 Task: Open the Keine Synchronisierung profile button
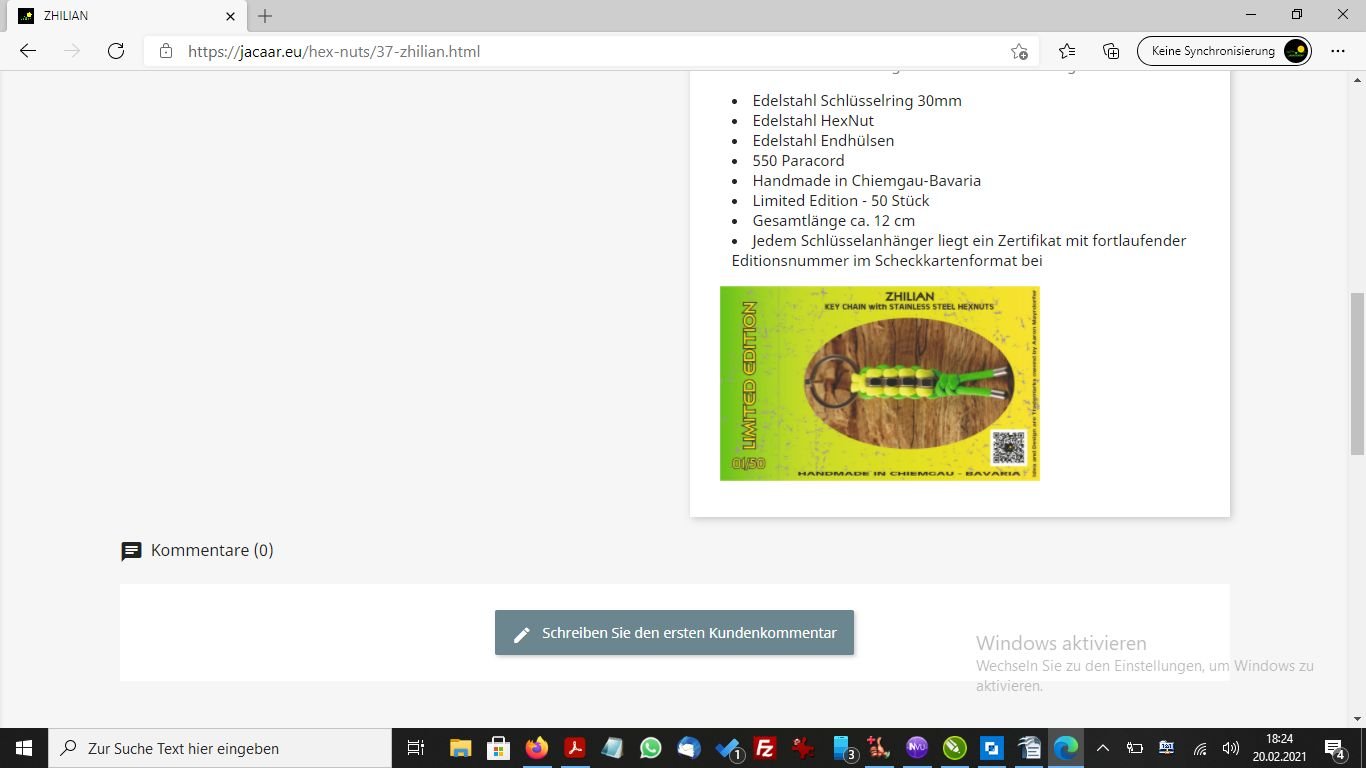click(1224, 51)
